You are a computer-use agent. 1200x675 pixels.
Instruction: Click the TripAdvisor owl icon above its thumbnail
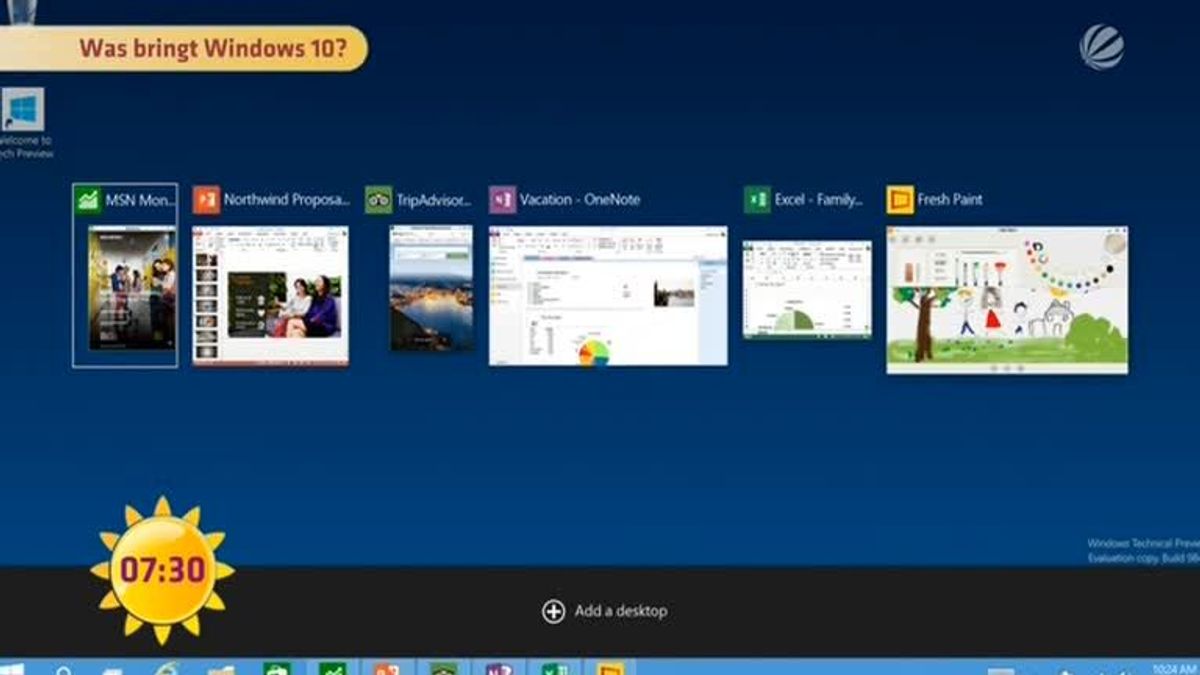point(378,200)
